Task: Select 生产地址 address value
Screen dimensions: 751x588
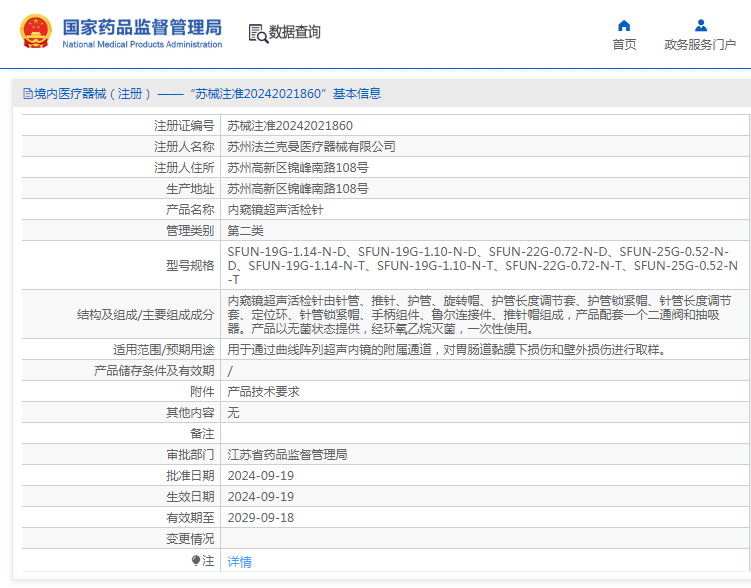Action: coord(298,189)
